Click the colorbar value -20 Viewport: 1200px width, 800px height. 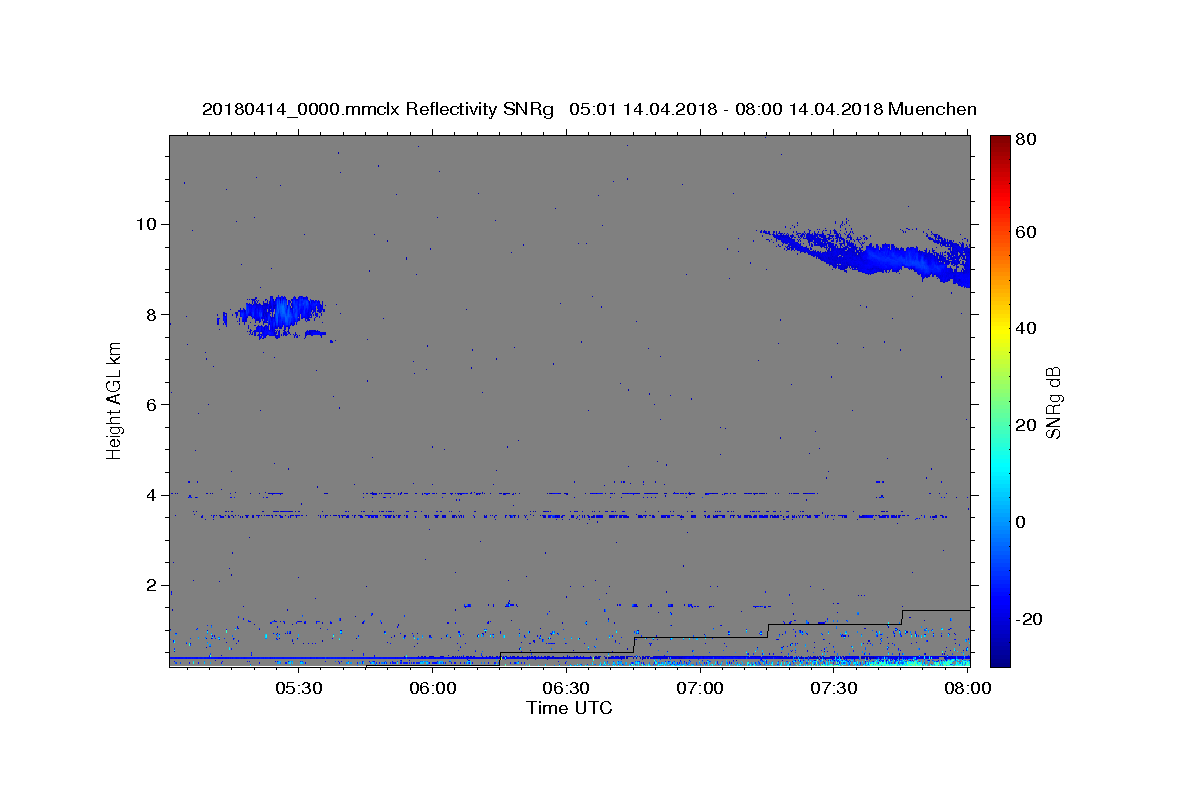(1029, 619)
